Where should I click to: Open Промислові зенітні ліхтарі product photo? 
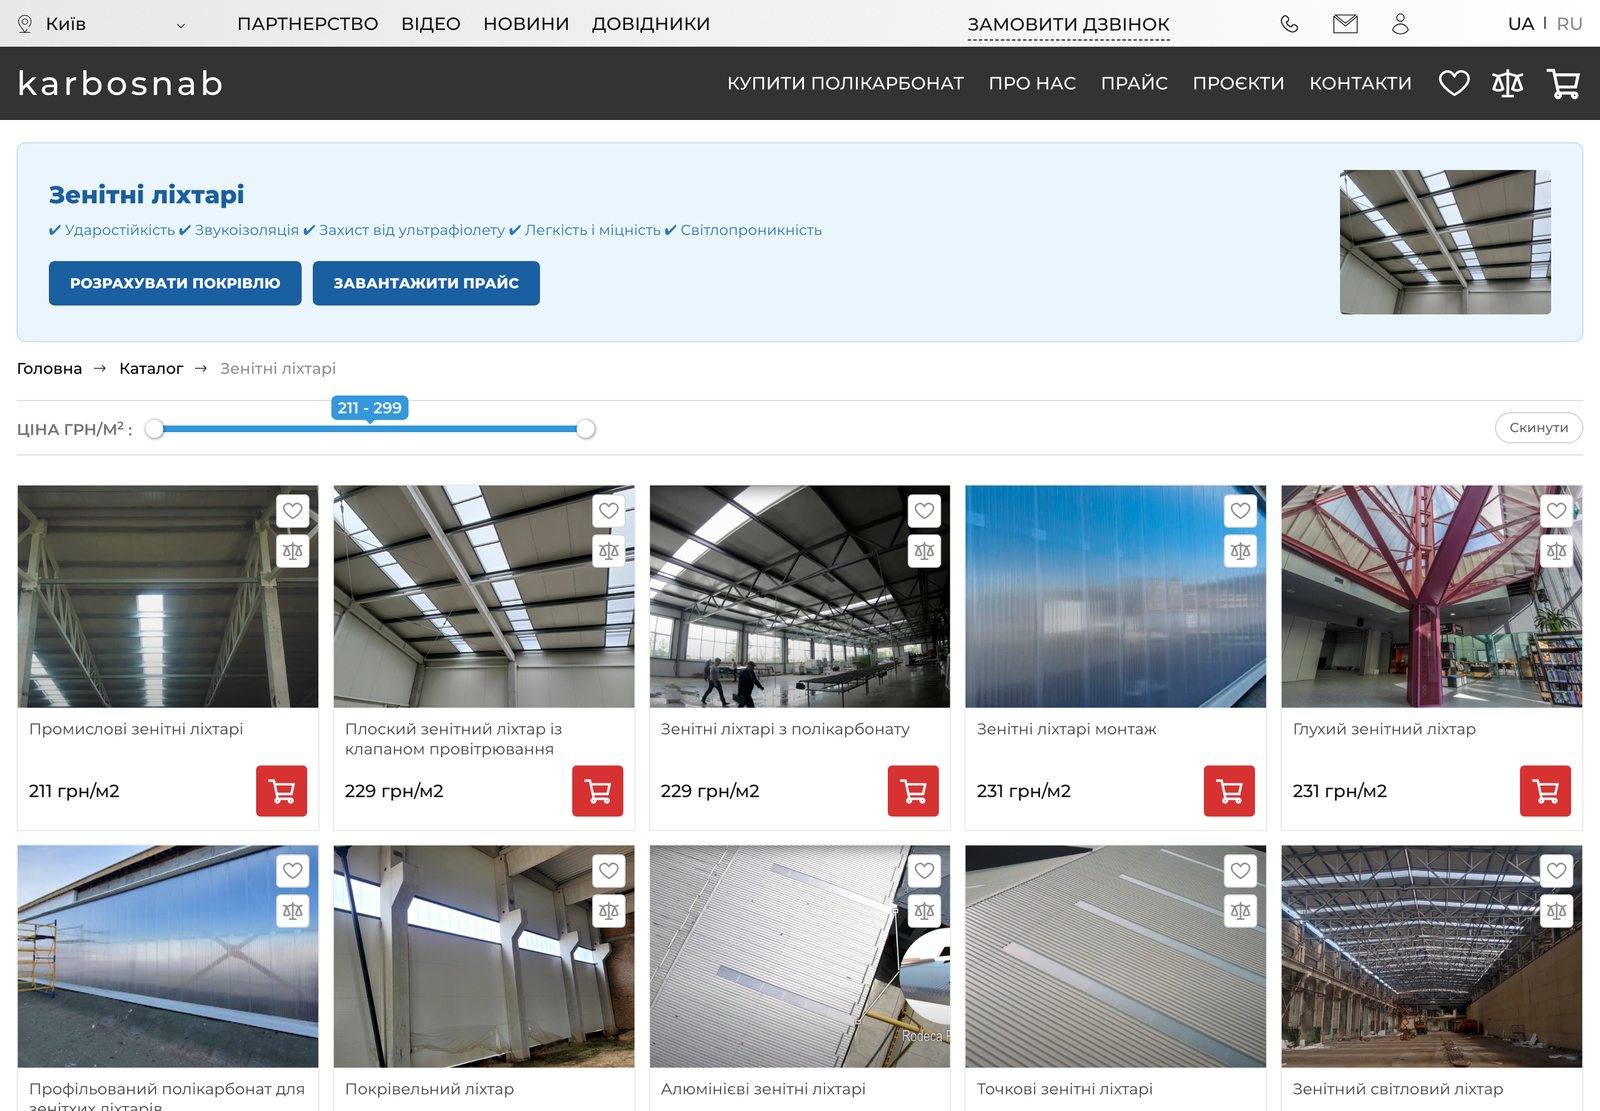[168, 596]
